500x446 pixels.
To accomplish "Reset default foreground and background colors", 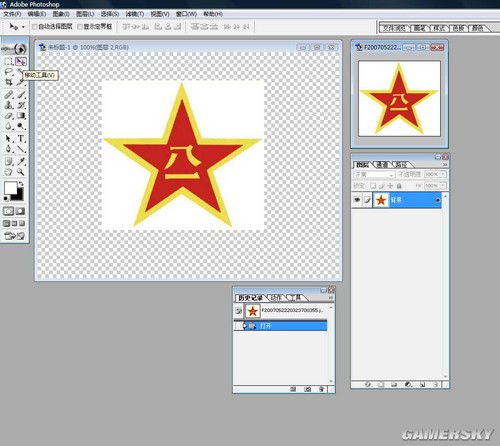I will [x=6, y=199].
